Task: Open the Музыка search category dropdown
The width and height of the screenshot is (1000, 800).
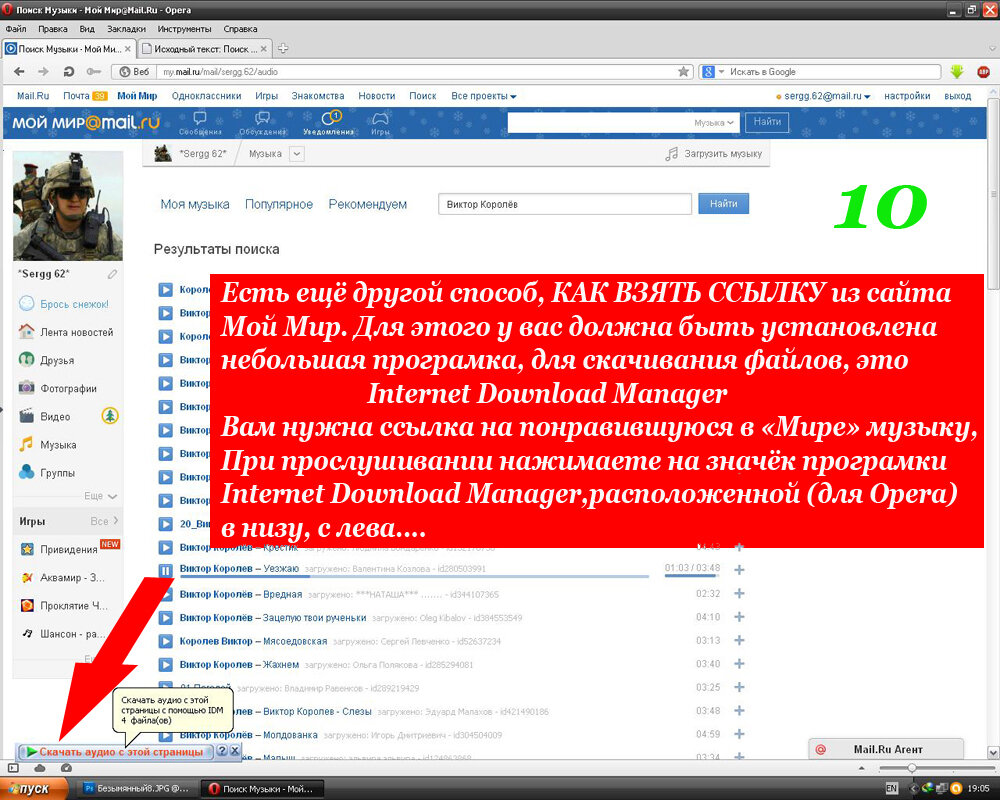Action: pyautogui.click(x=714, y=122)
